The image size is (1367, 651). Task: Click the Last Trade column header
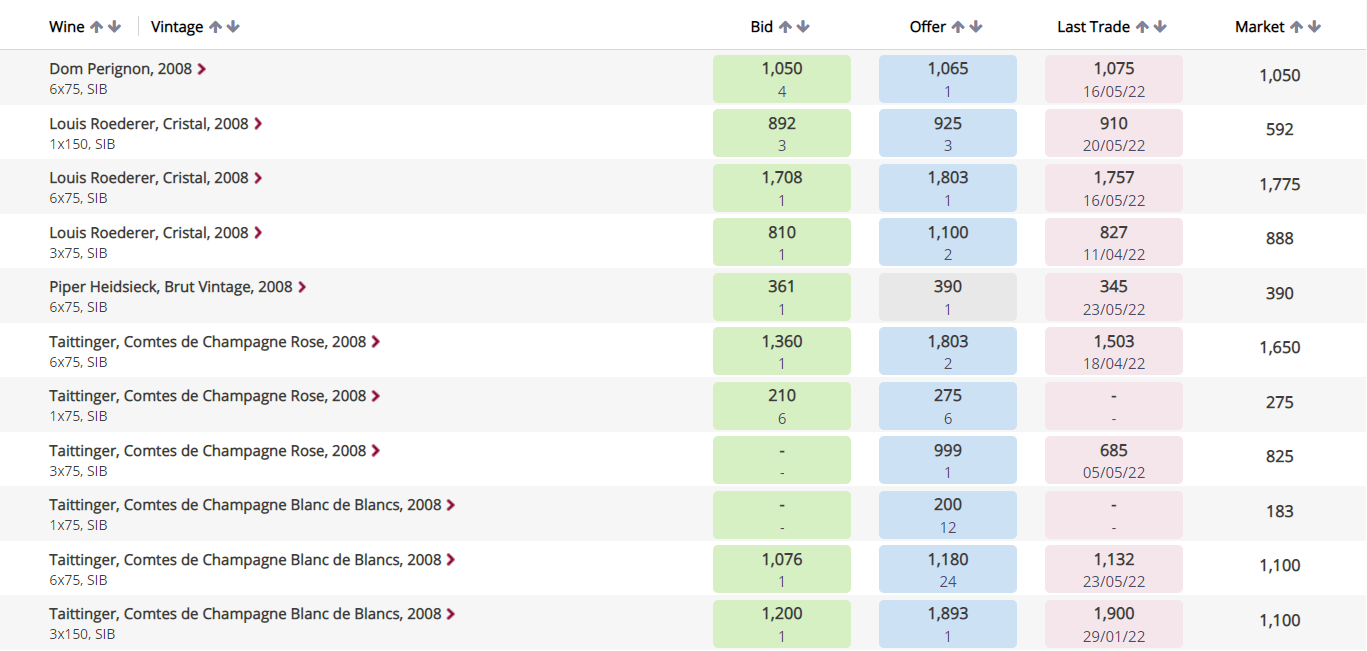click(x=1093, y=27)
